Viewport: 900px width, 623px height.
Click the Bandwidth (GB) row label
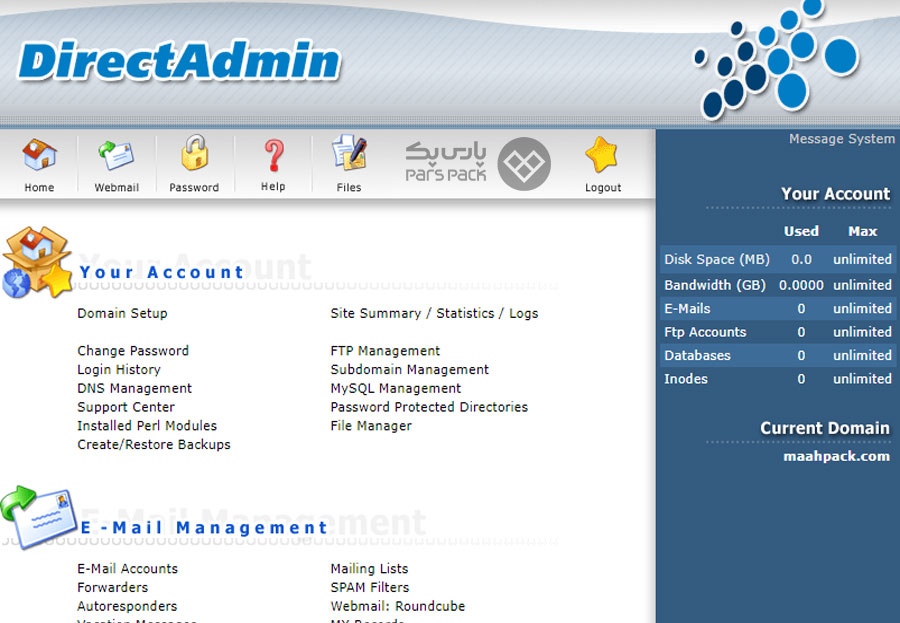[x=715, y=285]
